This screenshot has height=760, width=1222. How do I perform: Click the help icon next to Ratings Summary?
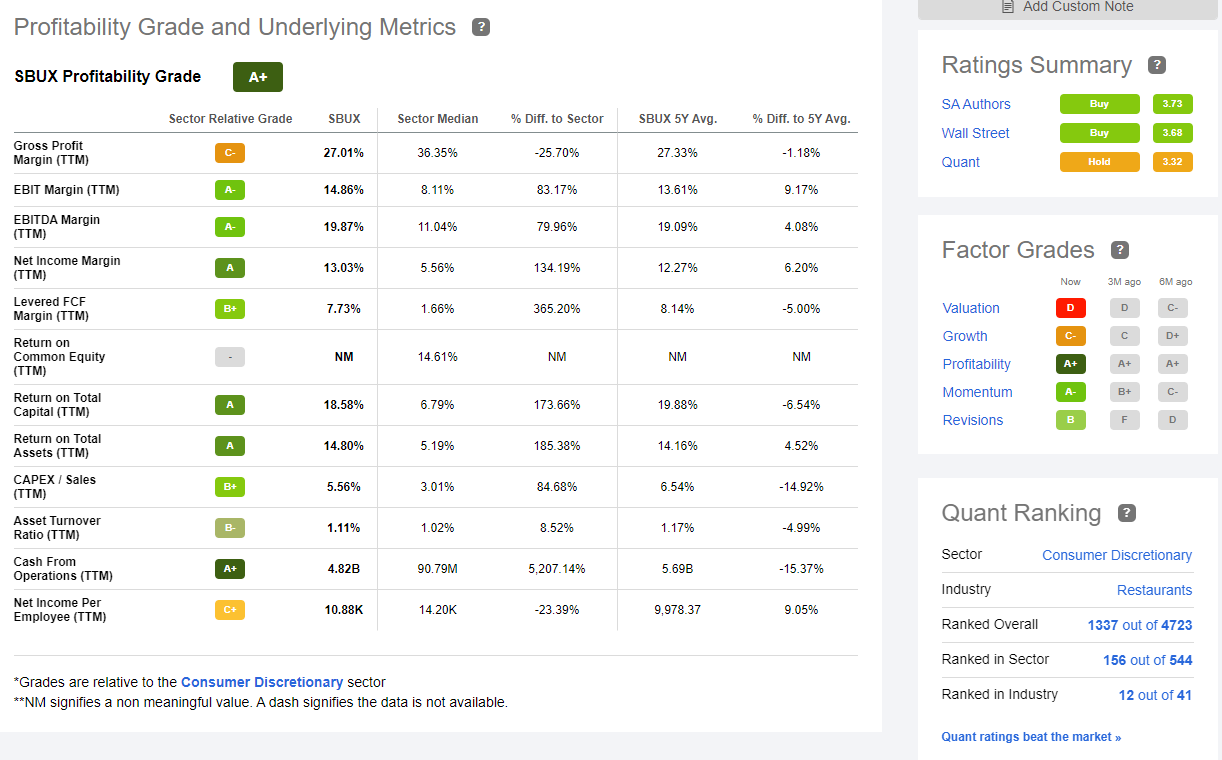pos(1157,65)
